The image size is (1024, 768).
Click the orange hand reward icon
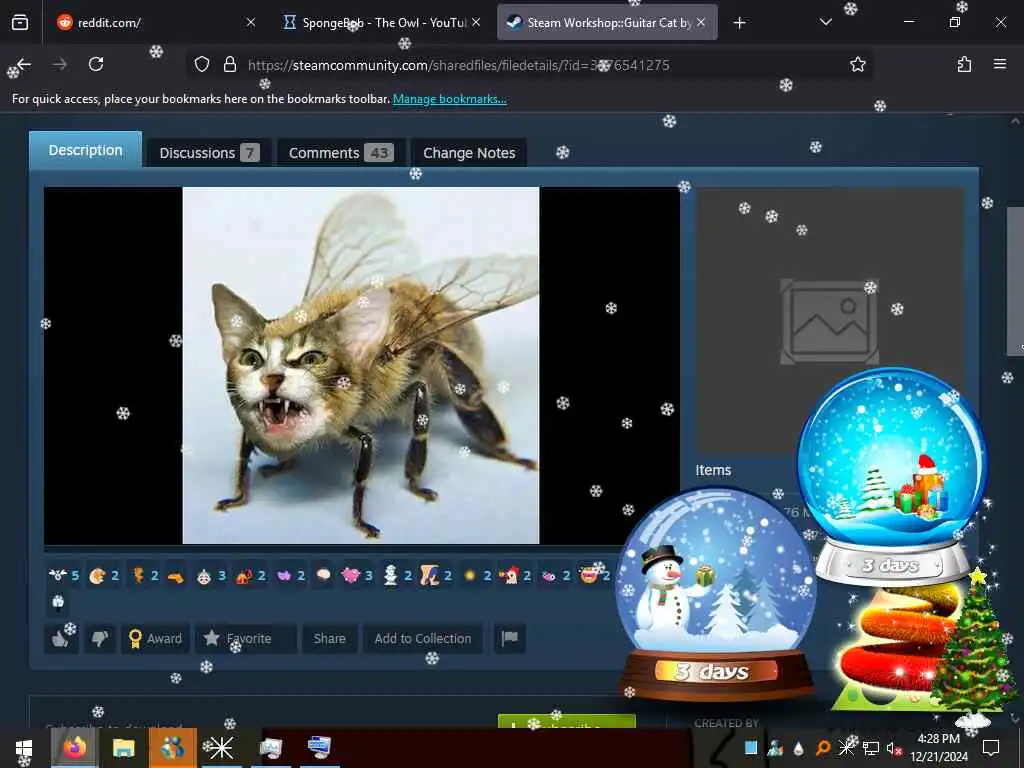point(175,576)
